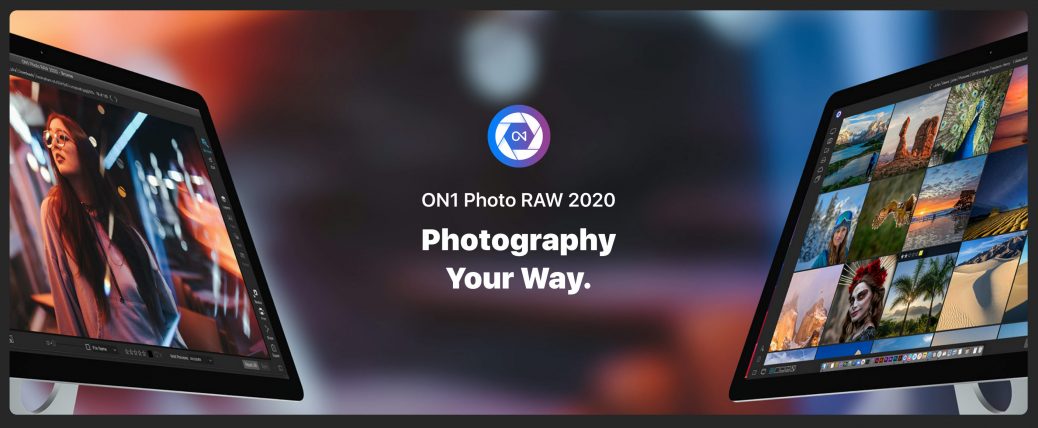Click the Photography Your Way headline
Screen dimensions: 1038x428
tap(518, 259)
